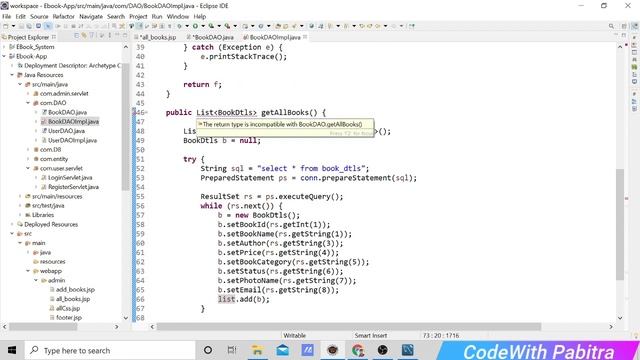Click the error marker in overview ruler

627,198
